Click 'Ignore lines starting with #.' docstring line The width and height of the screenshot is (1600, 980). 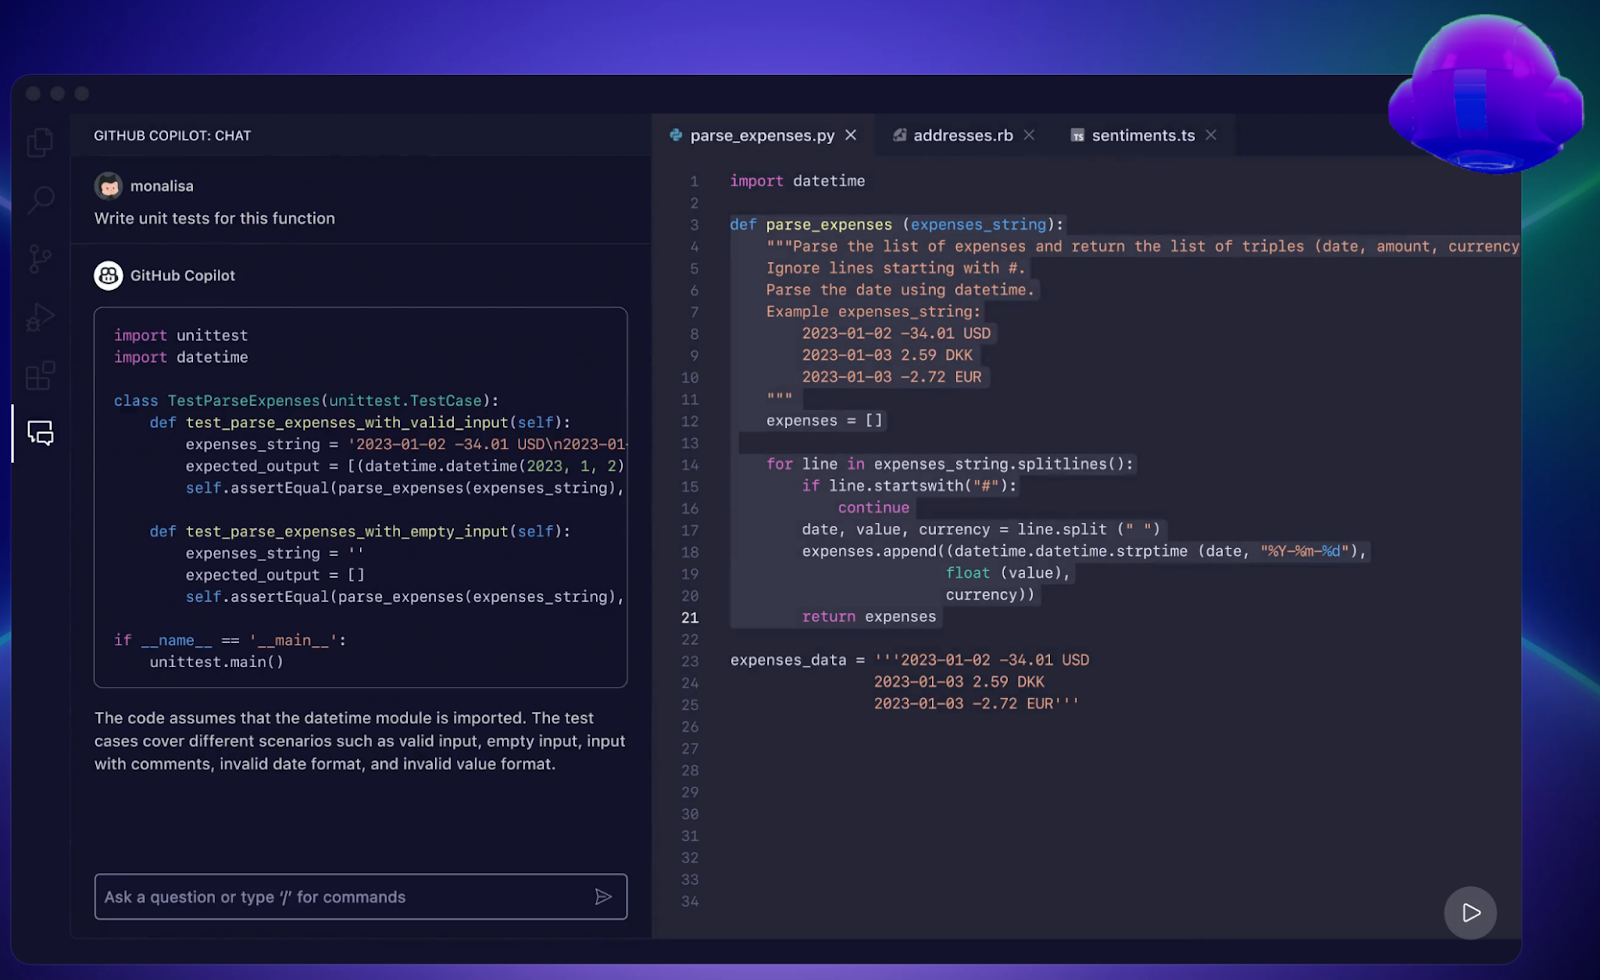(x=896, y=268)
